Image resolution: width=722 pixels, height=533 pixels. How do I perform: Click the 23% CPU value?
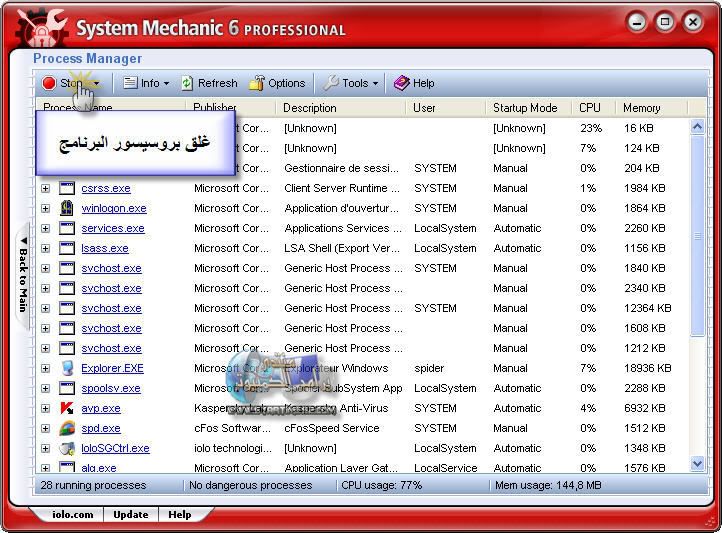point(591,128)
